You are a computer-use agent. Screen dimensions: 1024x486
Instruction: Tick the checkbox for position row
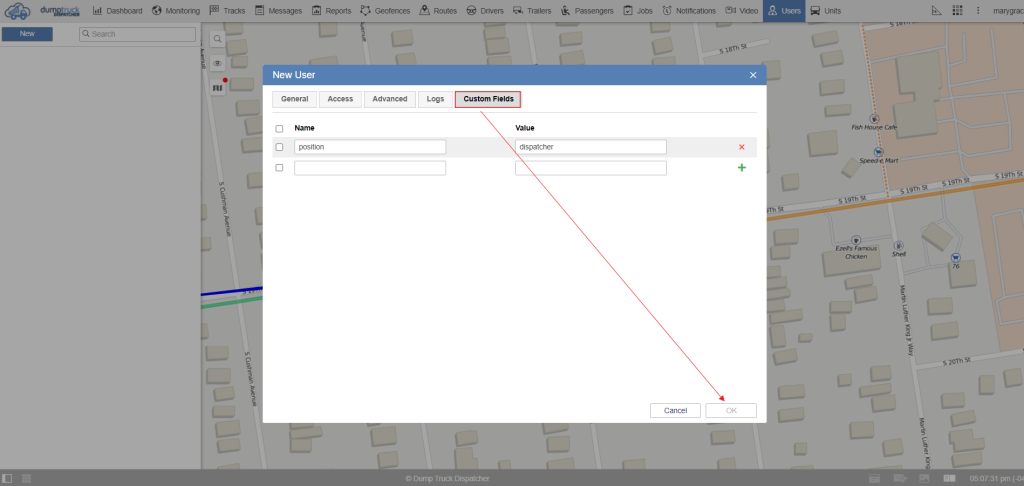[279, 147]
